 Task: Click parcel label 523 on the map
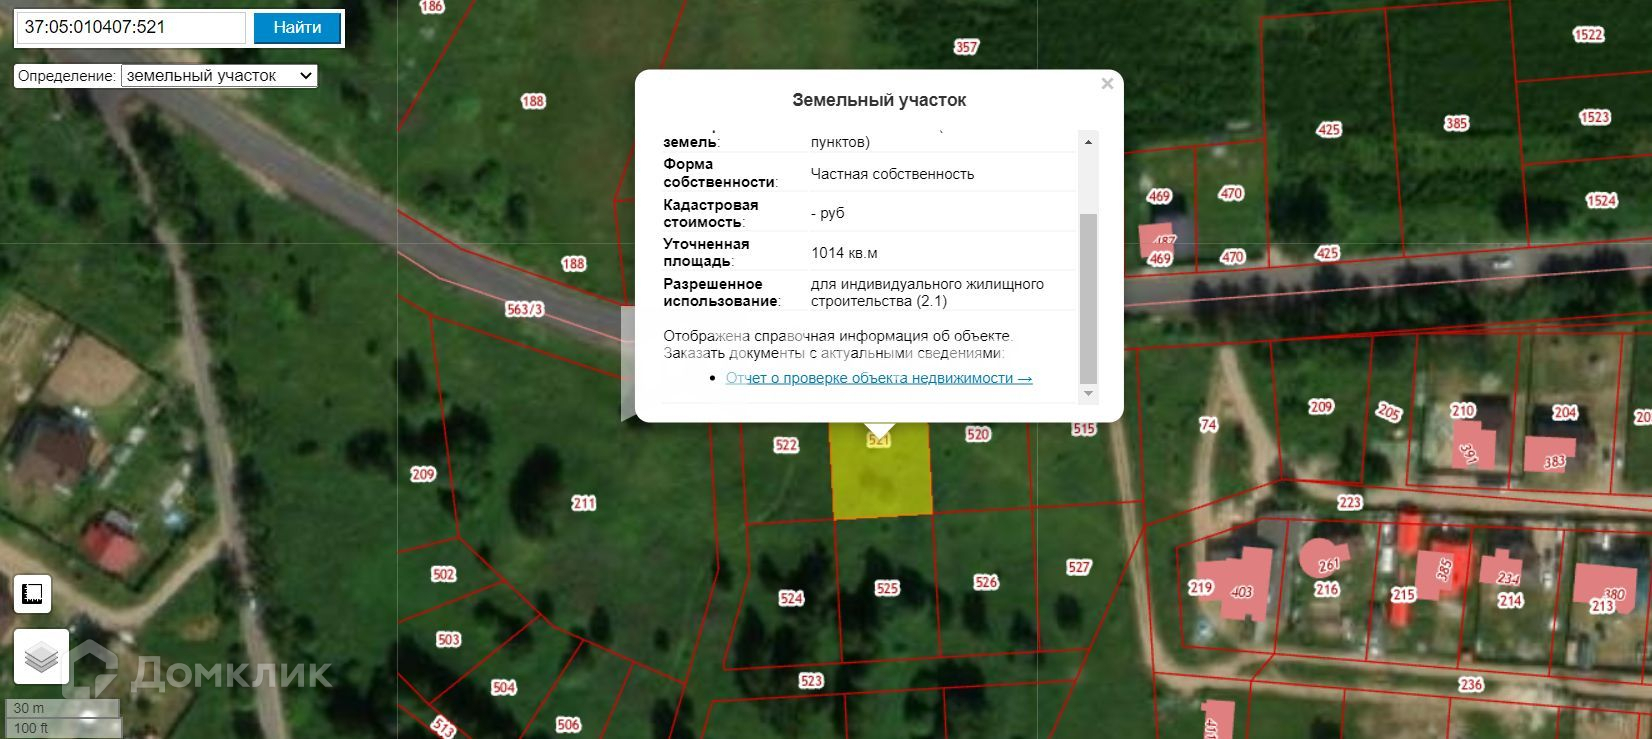(x=811, y=681)
